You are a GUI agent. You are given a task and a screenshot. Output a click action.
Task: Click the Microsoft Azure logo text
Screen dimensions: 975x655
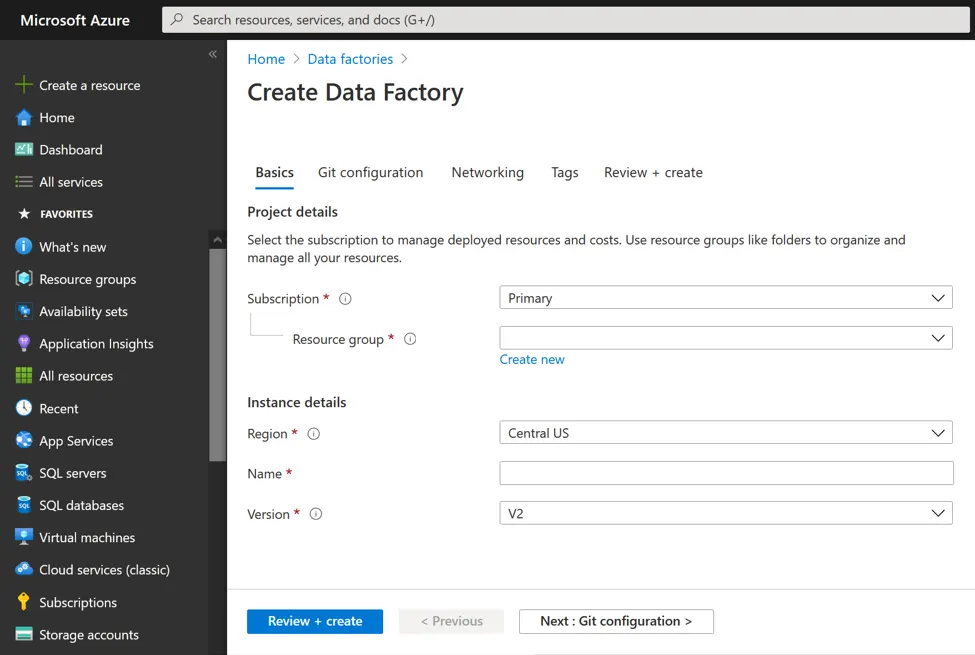(x=75, y=20)
